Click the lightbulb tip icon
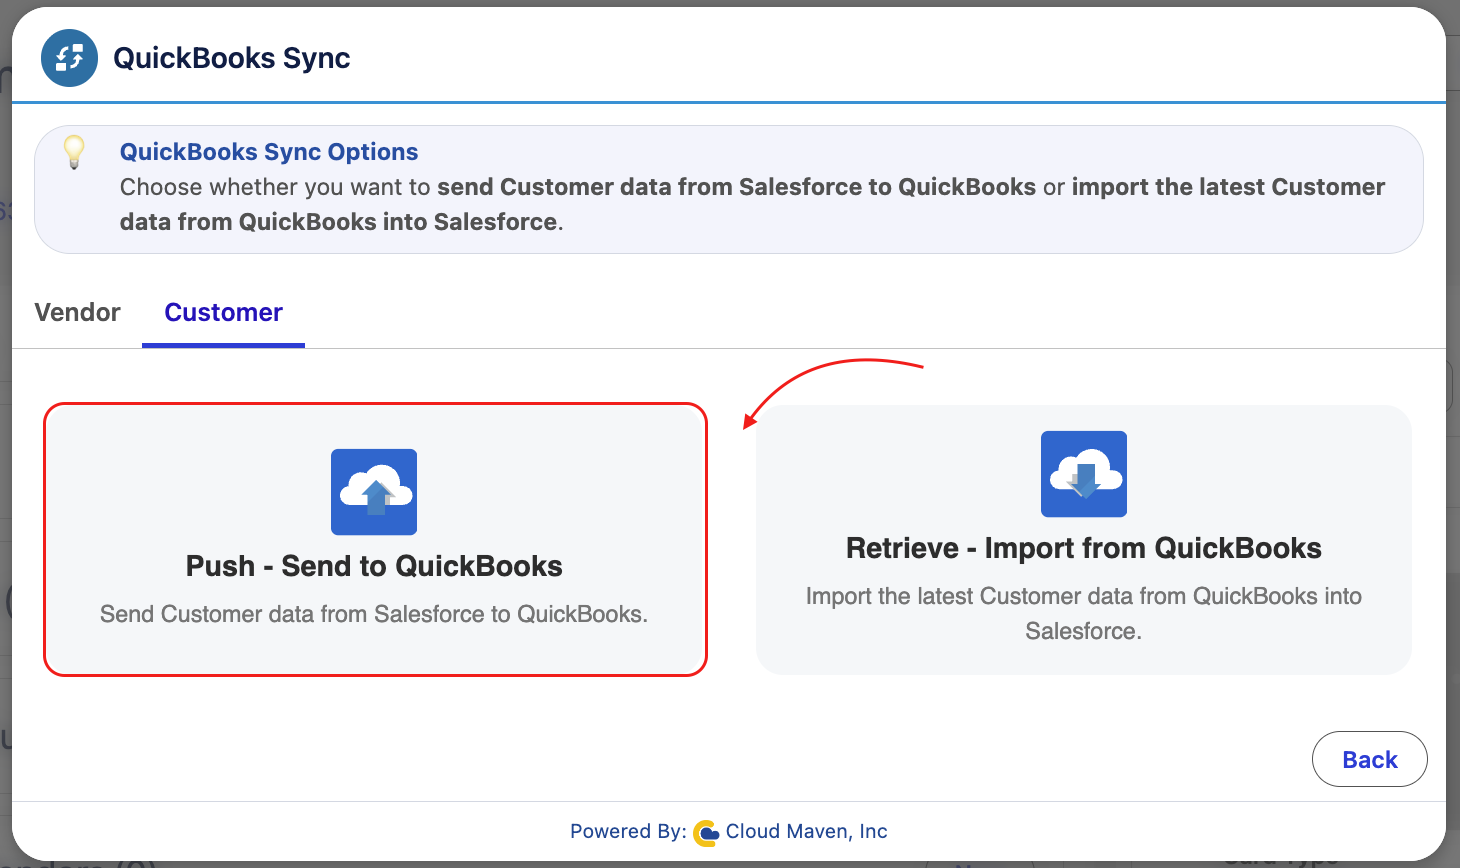This screenshot has width=1460, height=868. coord(74,152)
